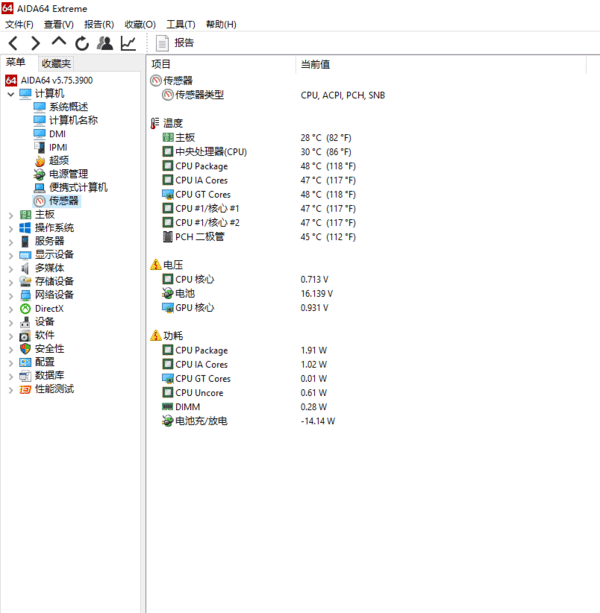Expand the 软件 tree node
The width and height of the screenshot is (600, 613).
(x=11, y=335)
